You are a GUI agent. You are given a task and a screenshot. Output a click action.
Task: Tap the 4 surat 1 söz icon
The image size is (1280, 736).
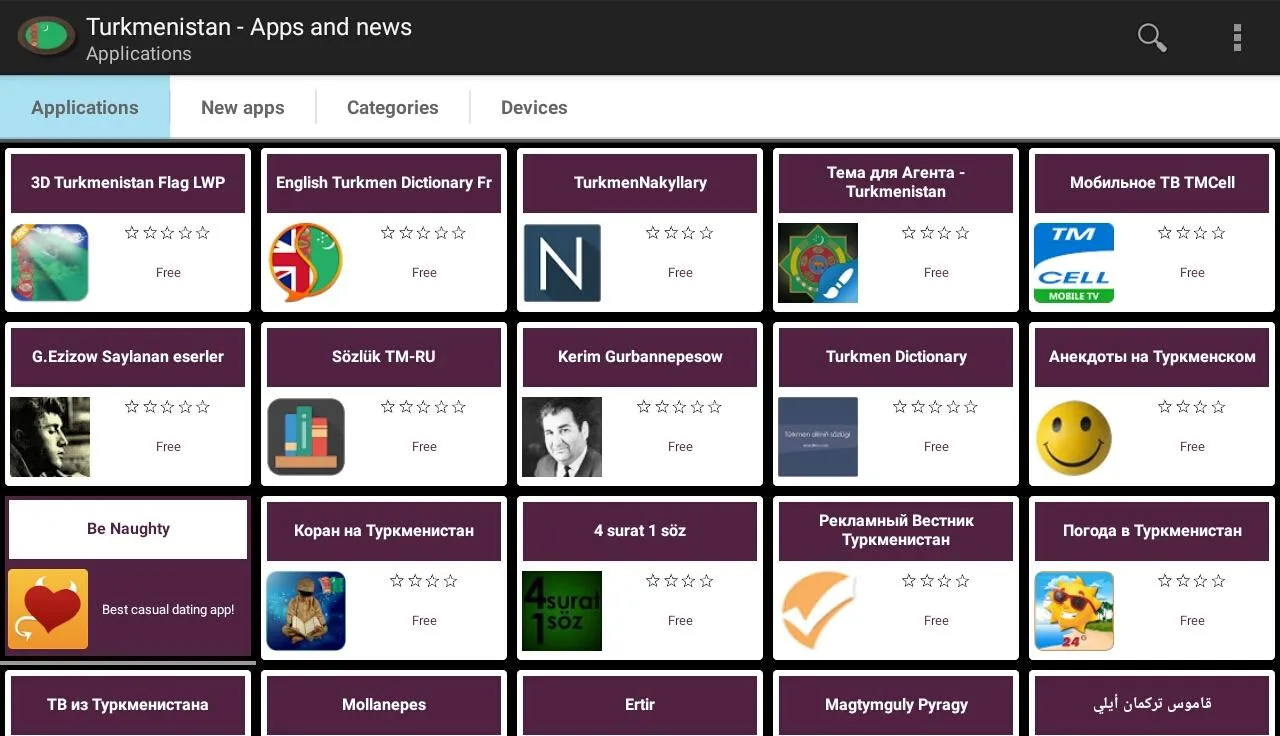[x=562, y=611]
